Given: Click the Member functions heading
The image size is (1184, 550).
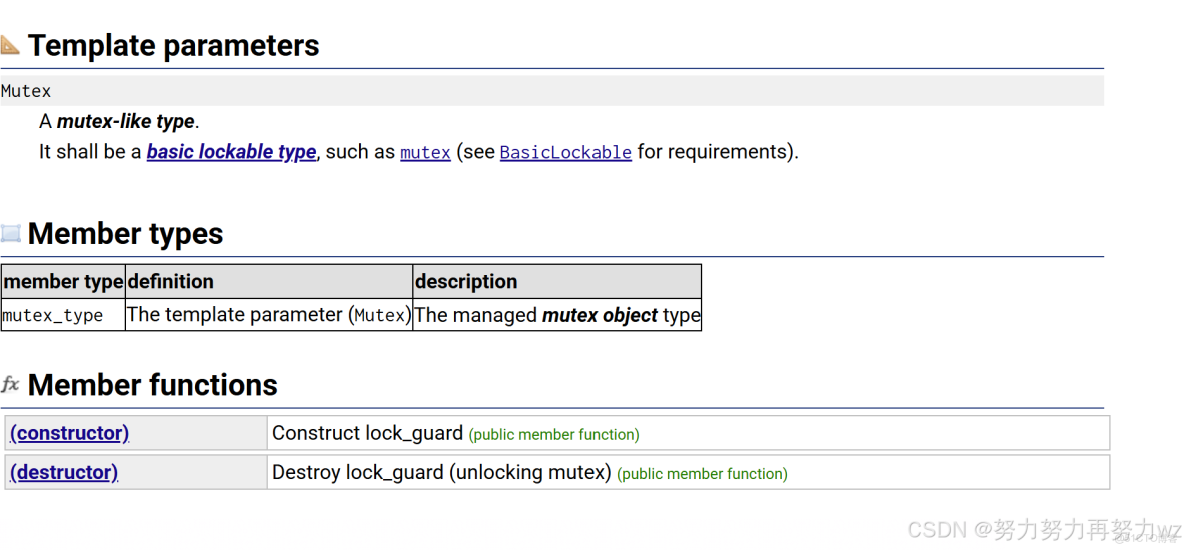Looking at the screenshot, I should (152, 385).
